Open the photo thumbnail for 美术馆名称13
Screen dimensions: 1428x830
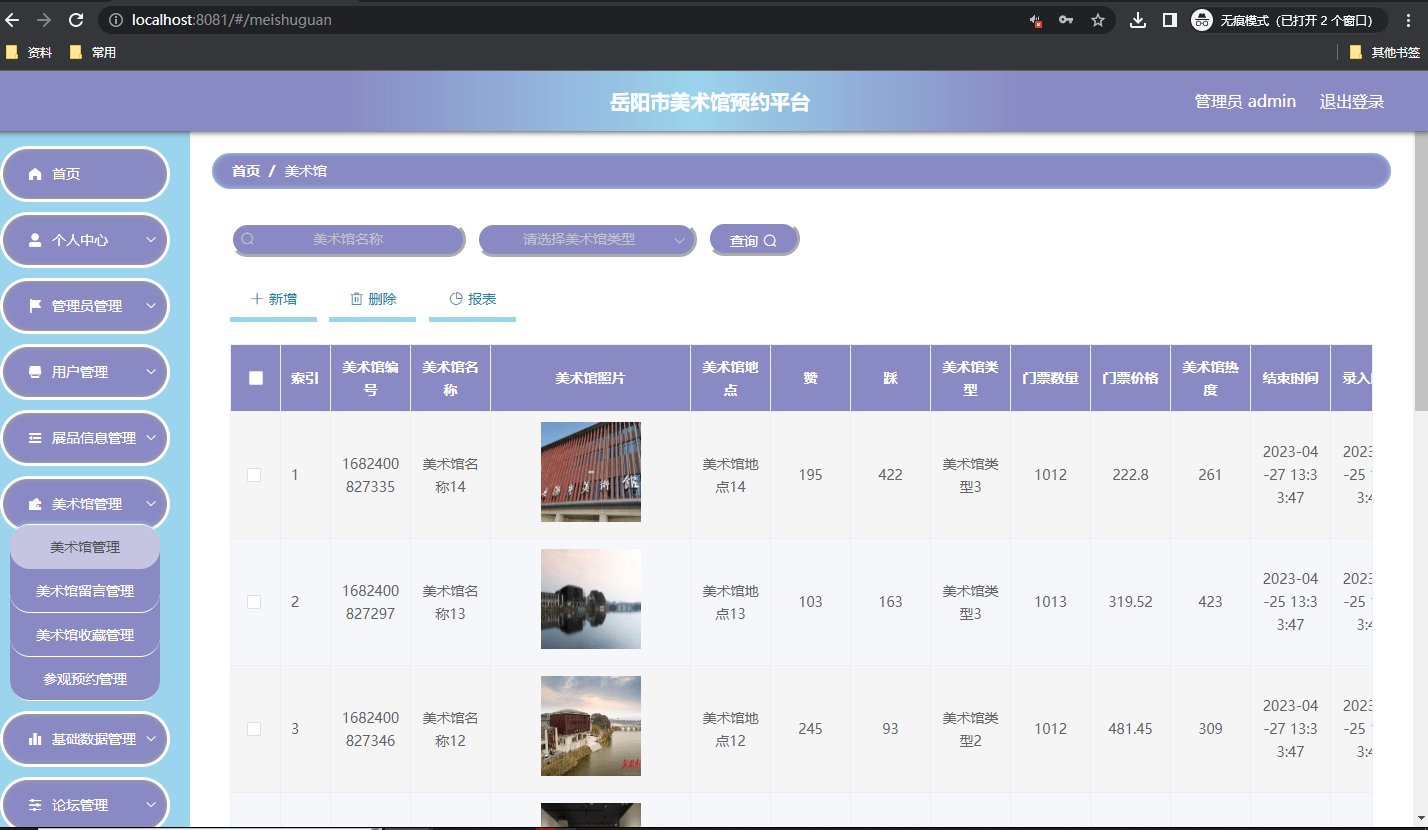pyautogui.click(x=591, y=599)
